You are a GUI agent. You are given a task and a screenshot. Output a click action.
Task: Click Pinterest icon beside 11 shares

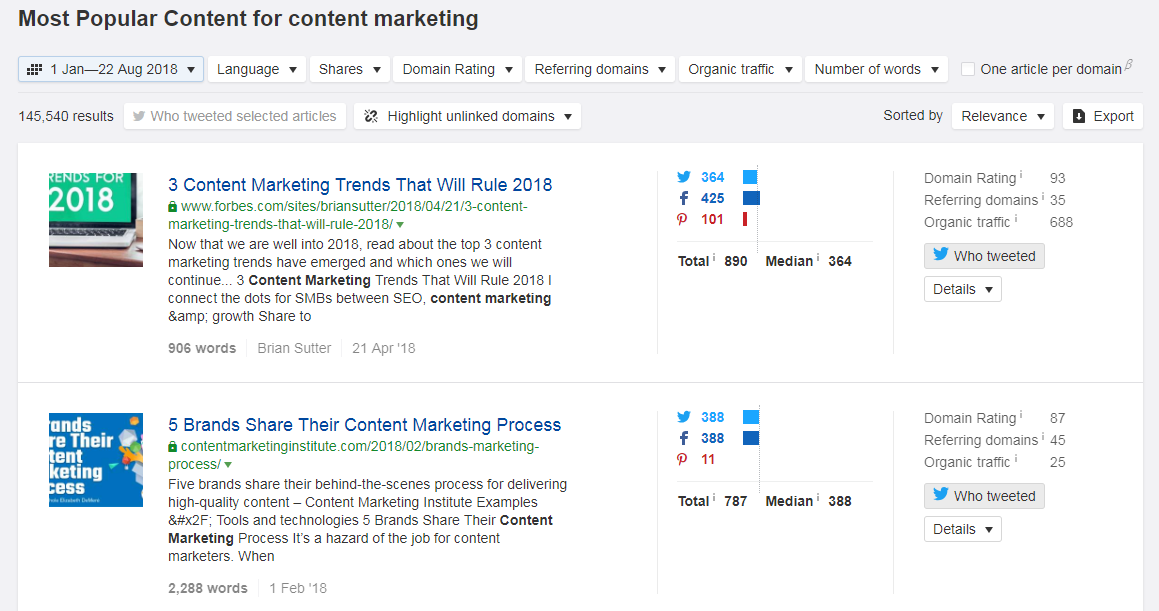[x=682, y=460]
